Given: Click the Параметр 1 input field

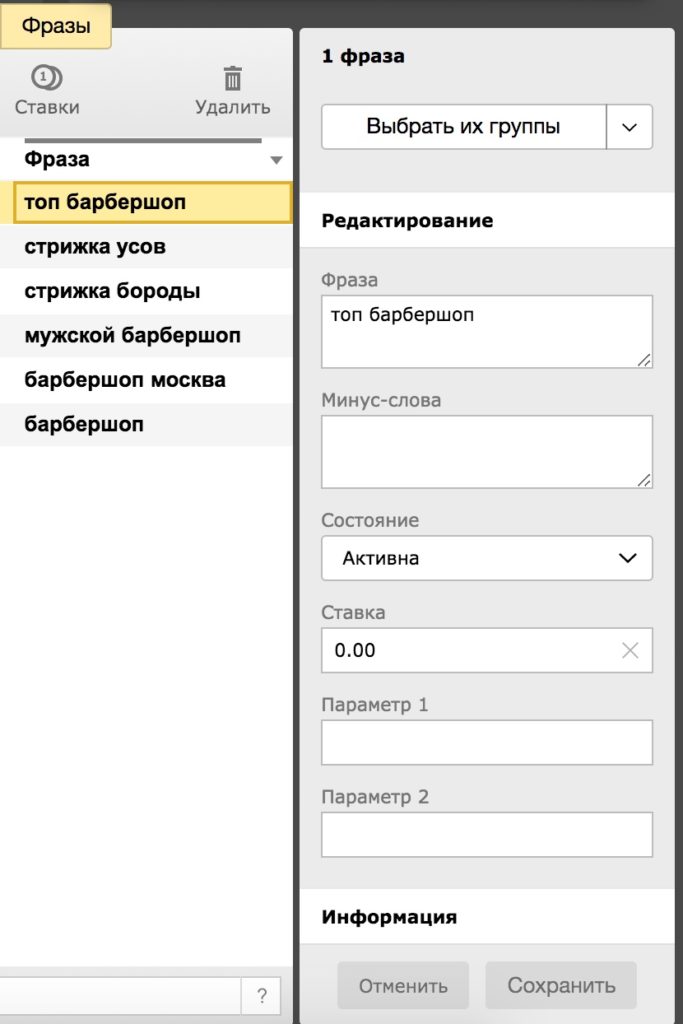Looking at the screenshot, I should [486, 742].
